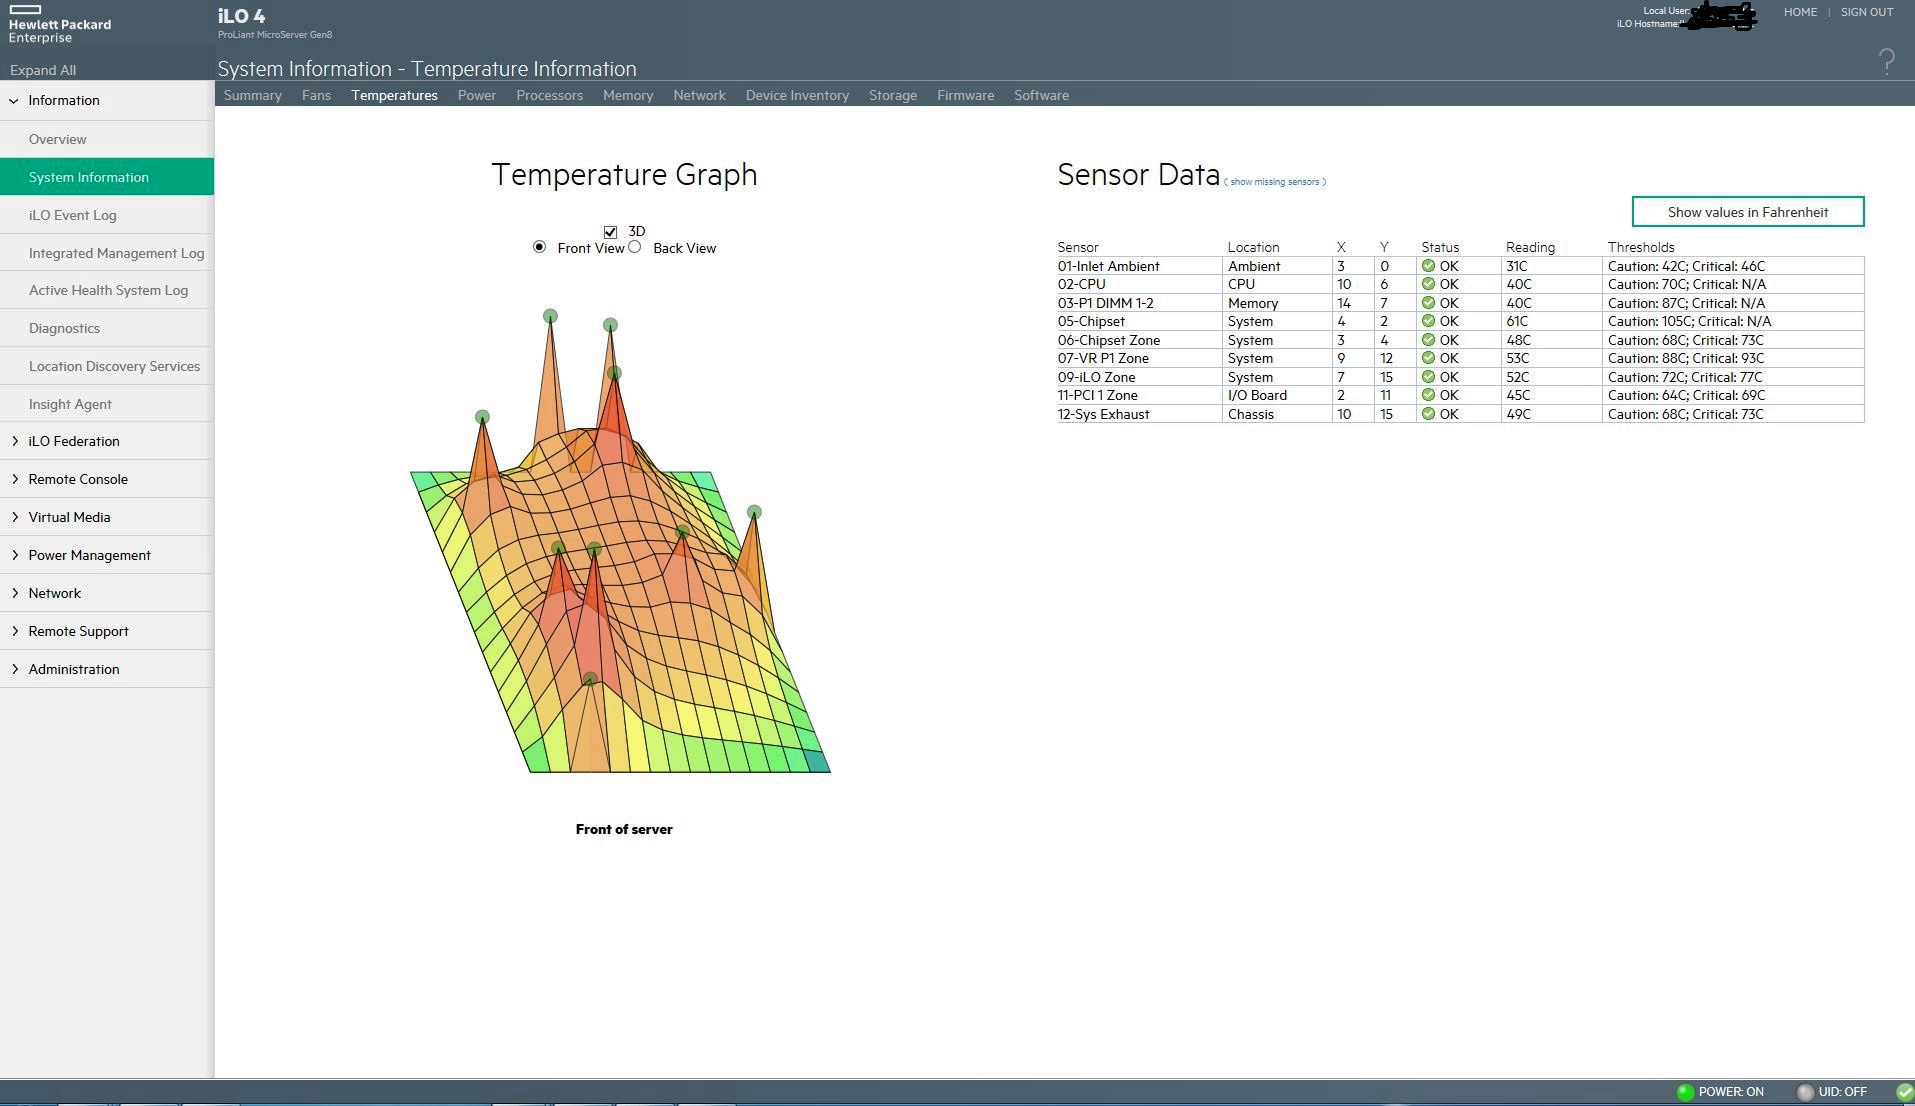Open the Device Inventory tab

797,95
